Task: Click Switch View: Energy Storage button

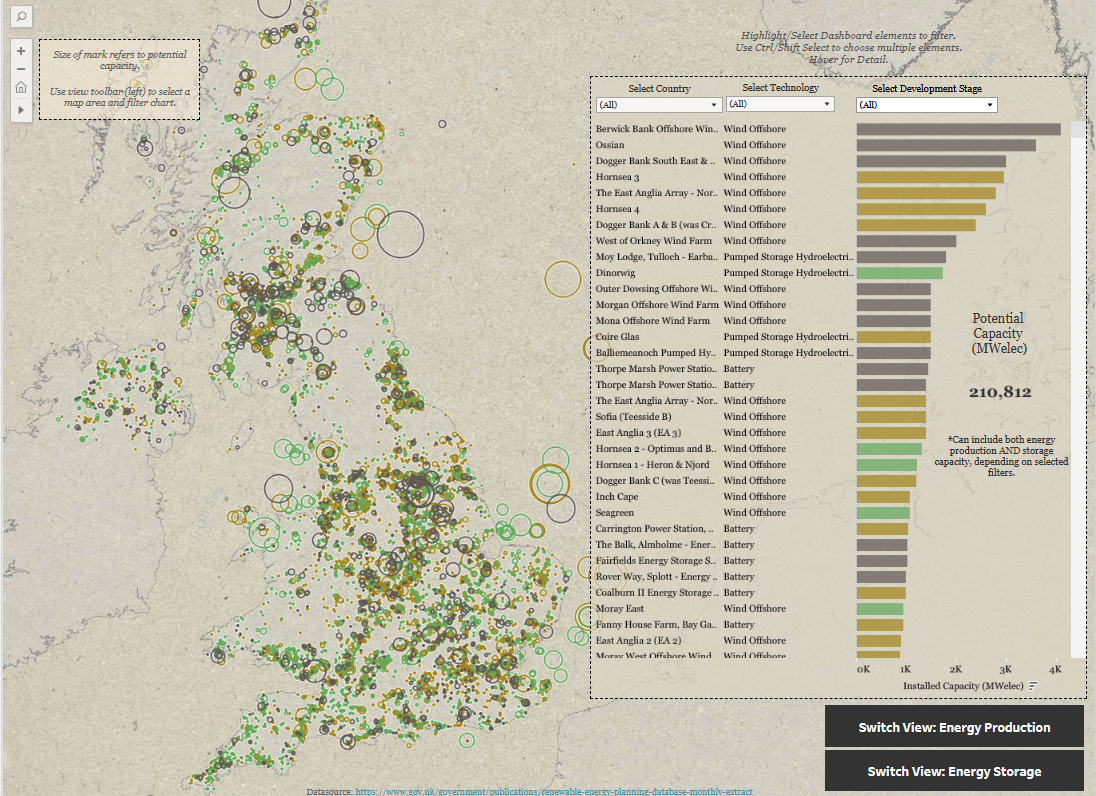Action: (x=954, y=771)
